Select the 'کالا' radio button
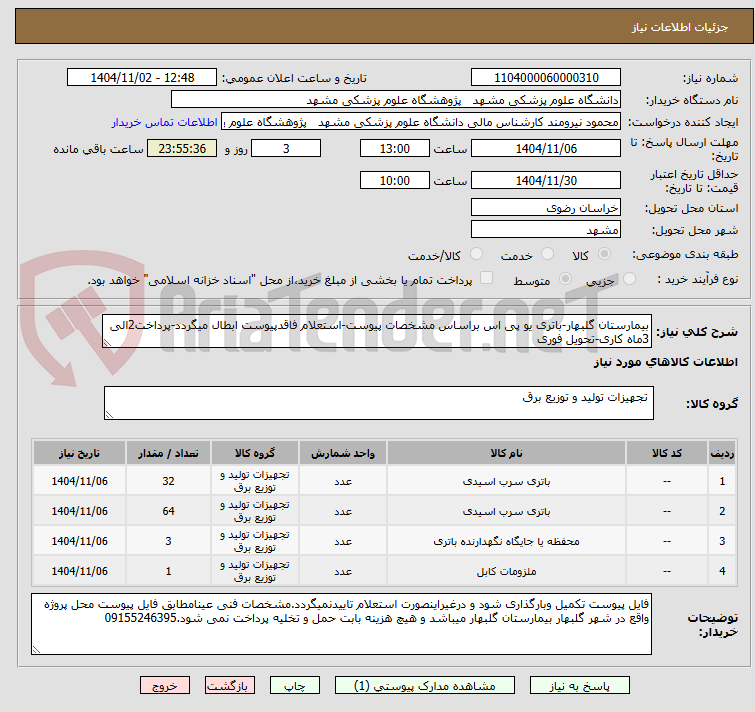The image size is (755, 712). click(604, 254)
